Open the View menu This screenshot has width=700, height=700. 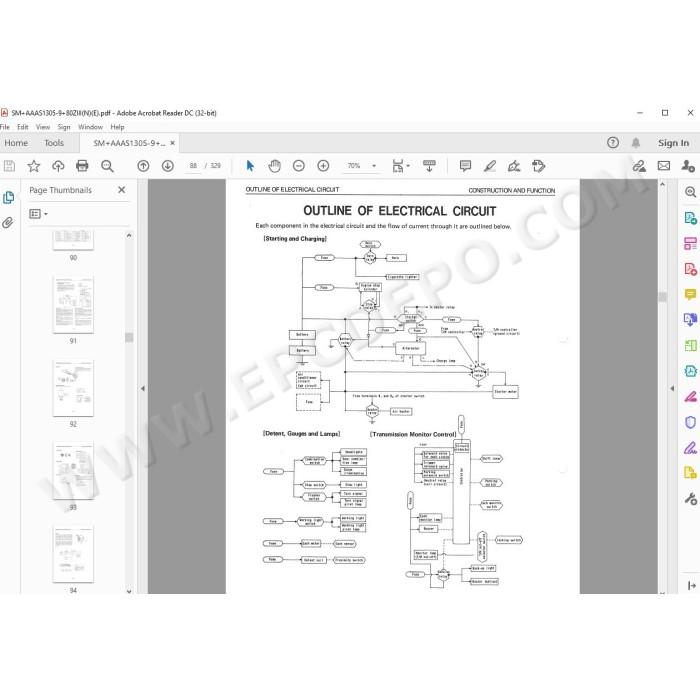(x=43, y=127)
